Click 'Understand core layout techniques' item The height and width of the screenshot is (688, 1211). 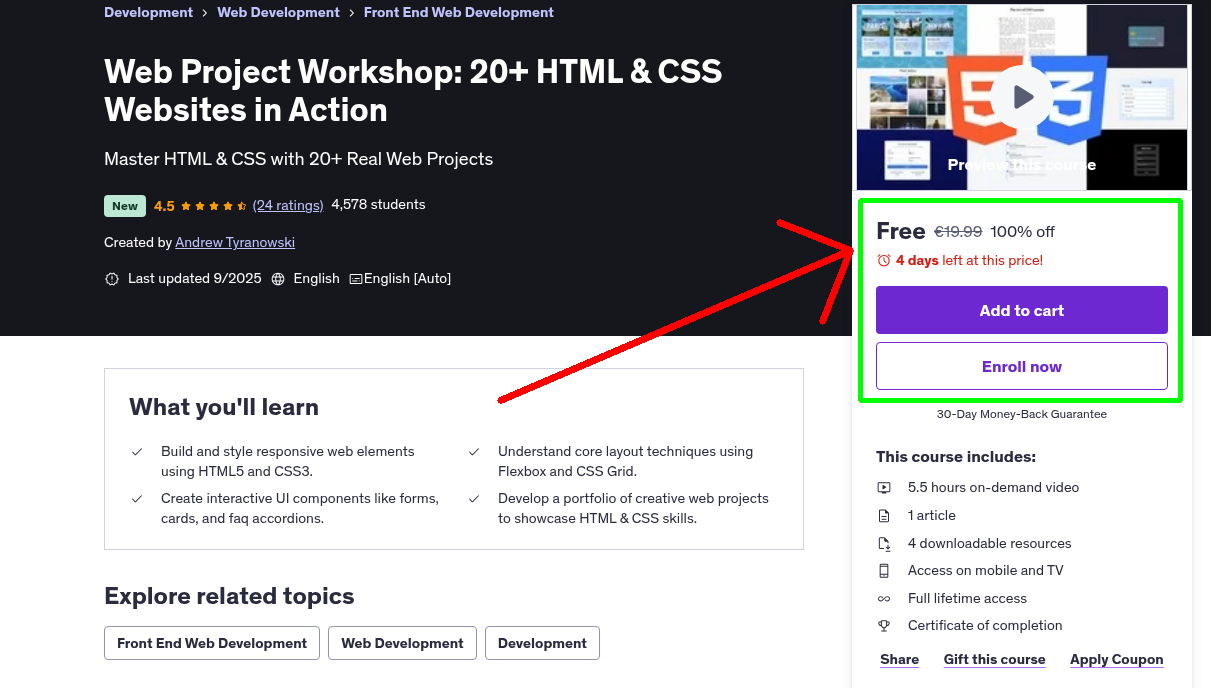pyautogui.click(x=626, y=461)
